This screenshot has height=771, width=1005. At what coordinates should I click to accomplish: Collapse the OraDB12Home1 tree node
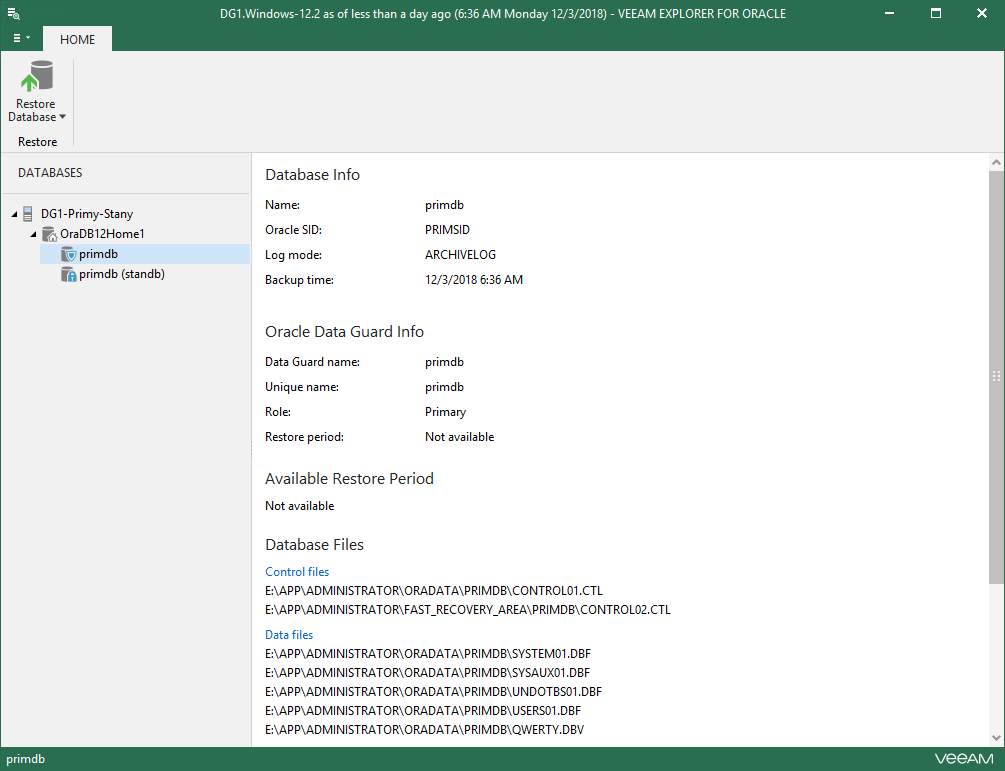click(x=33, y=234)
